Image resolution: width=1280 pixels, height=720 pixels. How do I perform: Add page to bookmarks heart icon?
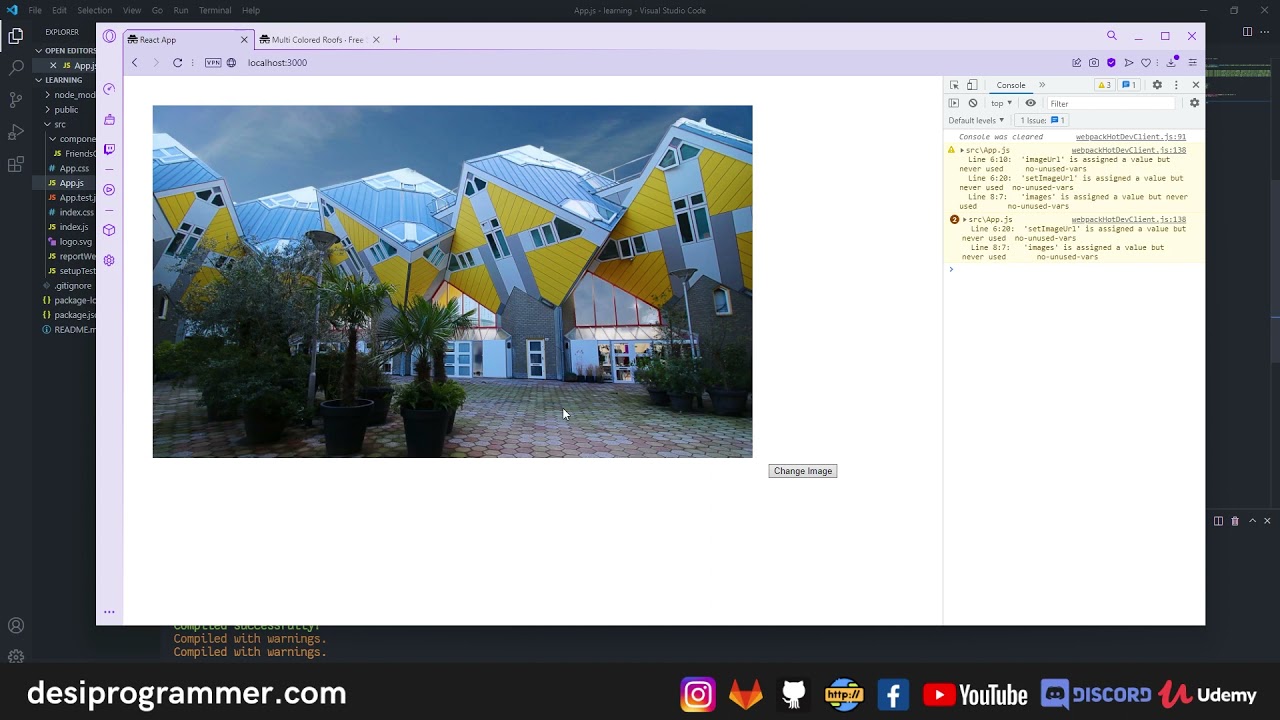[1146, 62]
